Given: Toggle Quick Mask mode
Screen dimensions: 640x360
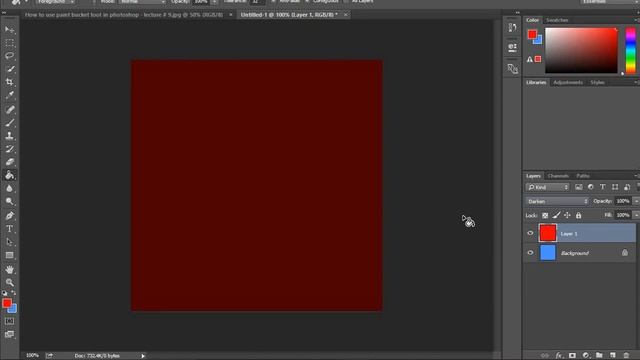Looking at the screenshot, I should point(9,321).
